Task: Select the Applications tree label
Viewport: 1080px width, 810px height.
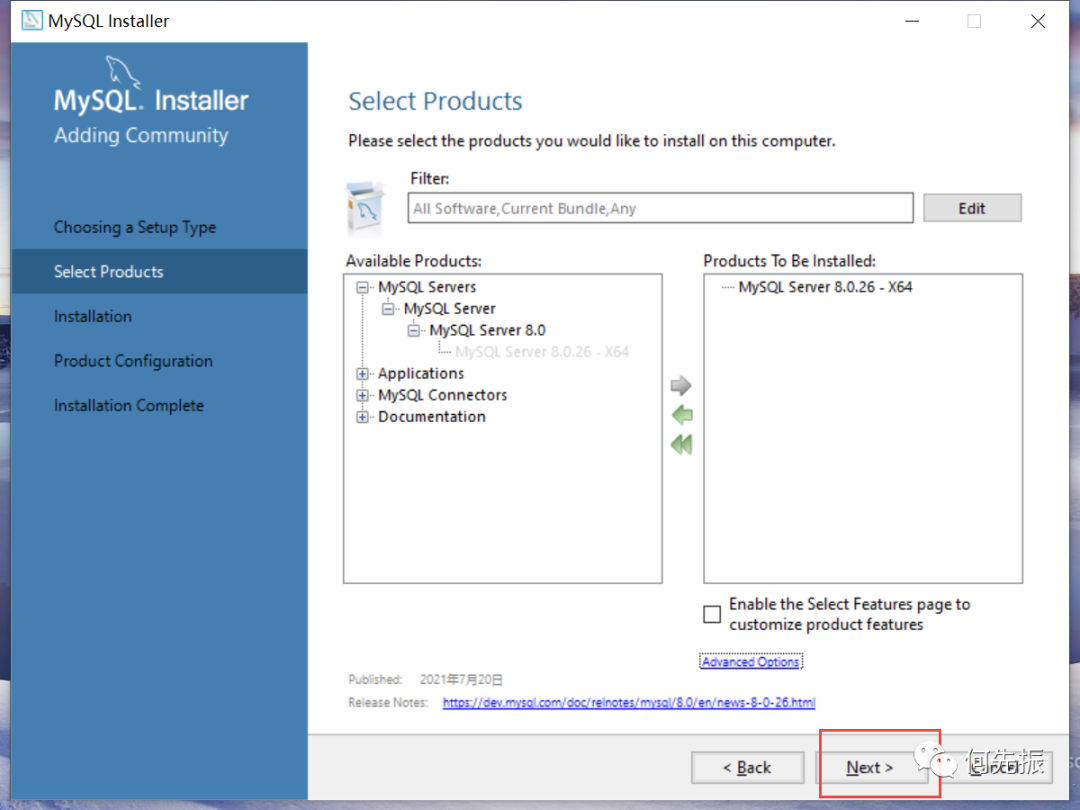Action: (421, 373)
